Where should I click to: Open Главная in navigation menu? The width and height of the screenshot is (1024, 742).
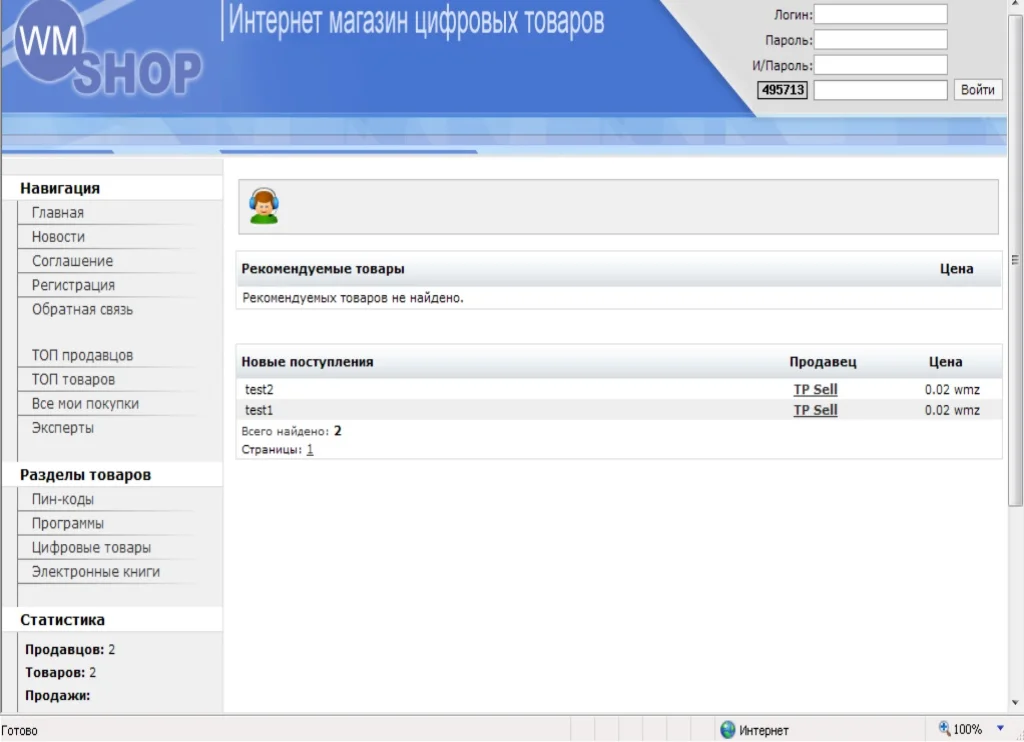(x=58, y=213)
